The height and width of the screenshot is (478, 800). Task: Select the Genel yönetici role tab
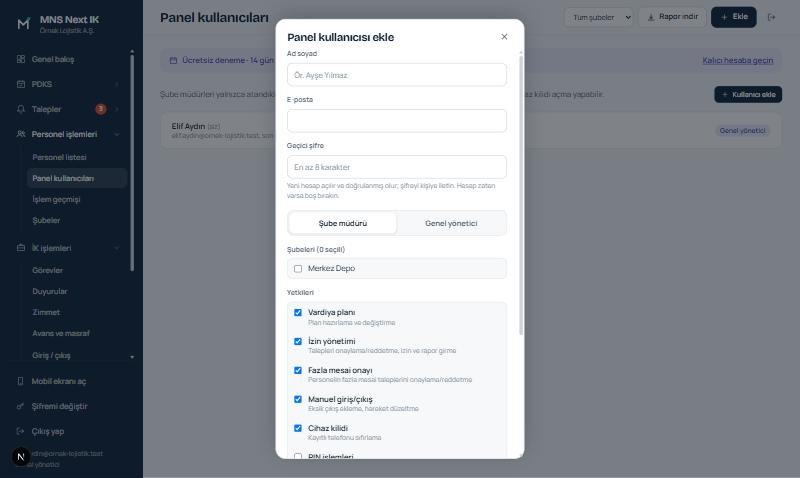451,223
